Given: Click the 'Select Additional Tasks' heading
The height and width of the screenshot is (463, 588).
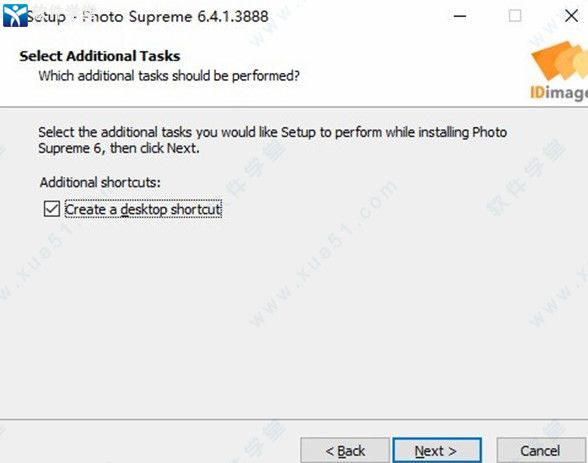Looking at the screenshot, I should 100,56.
